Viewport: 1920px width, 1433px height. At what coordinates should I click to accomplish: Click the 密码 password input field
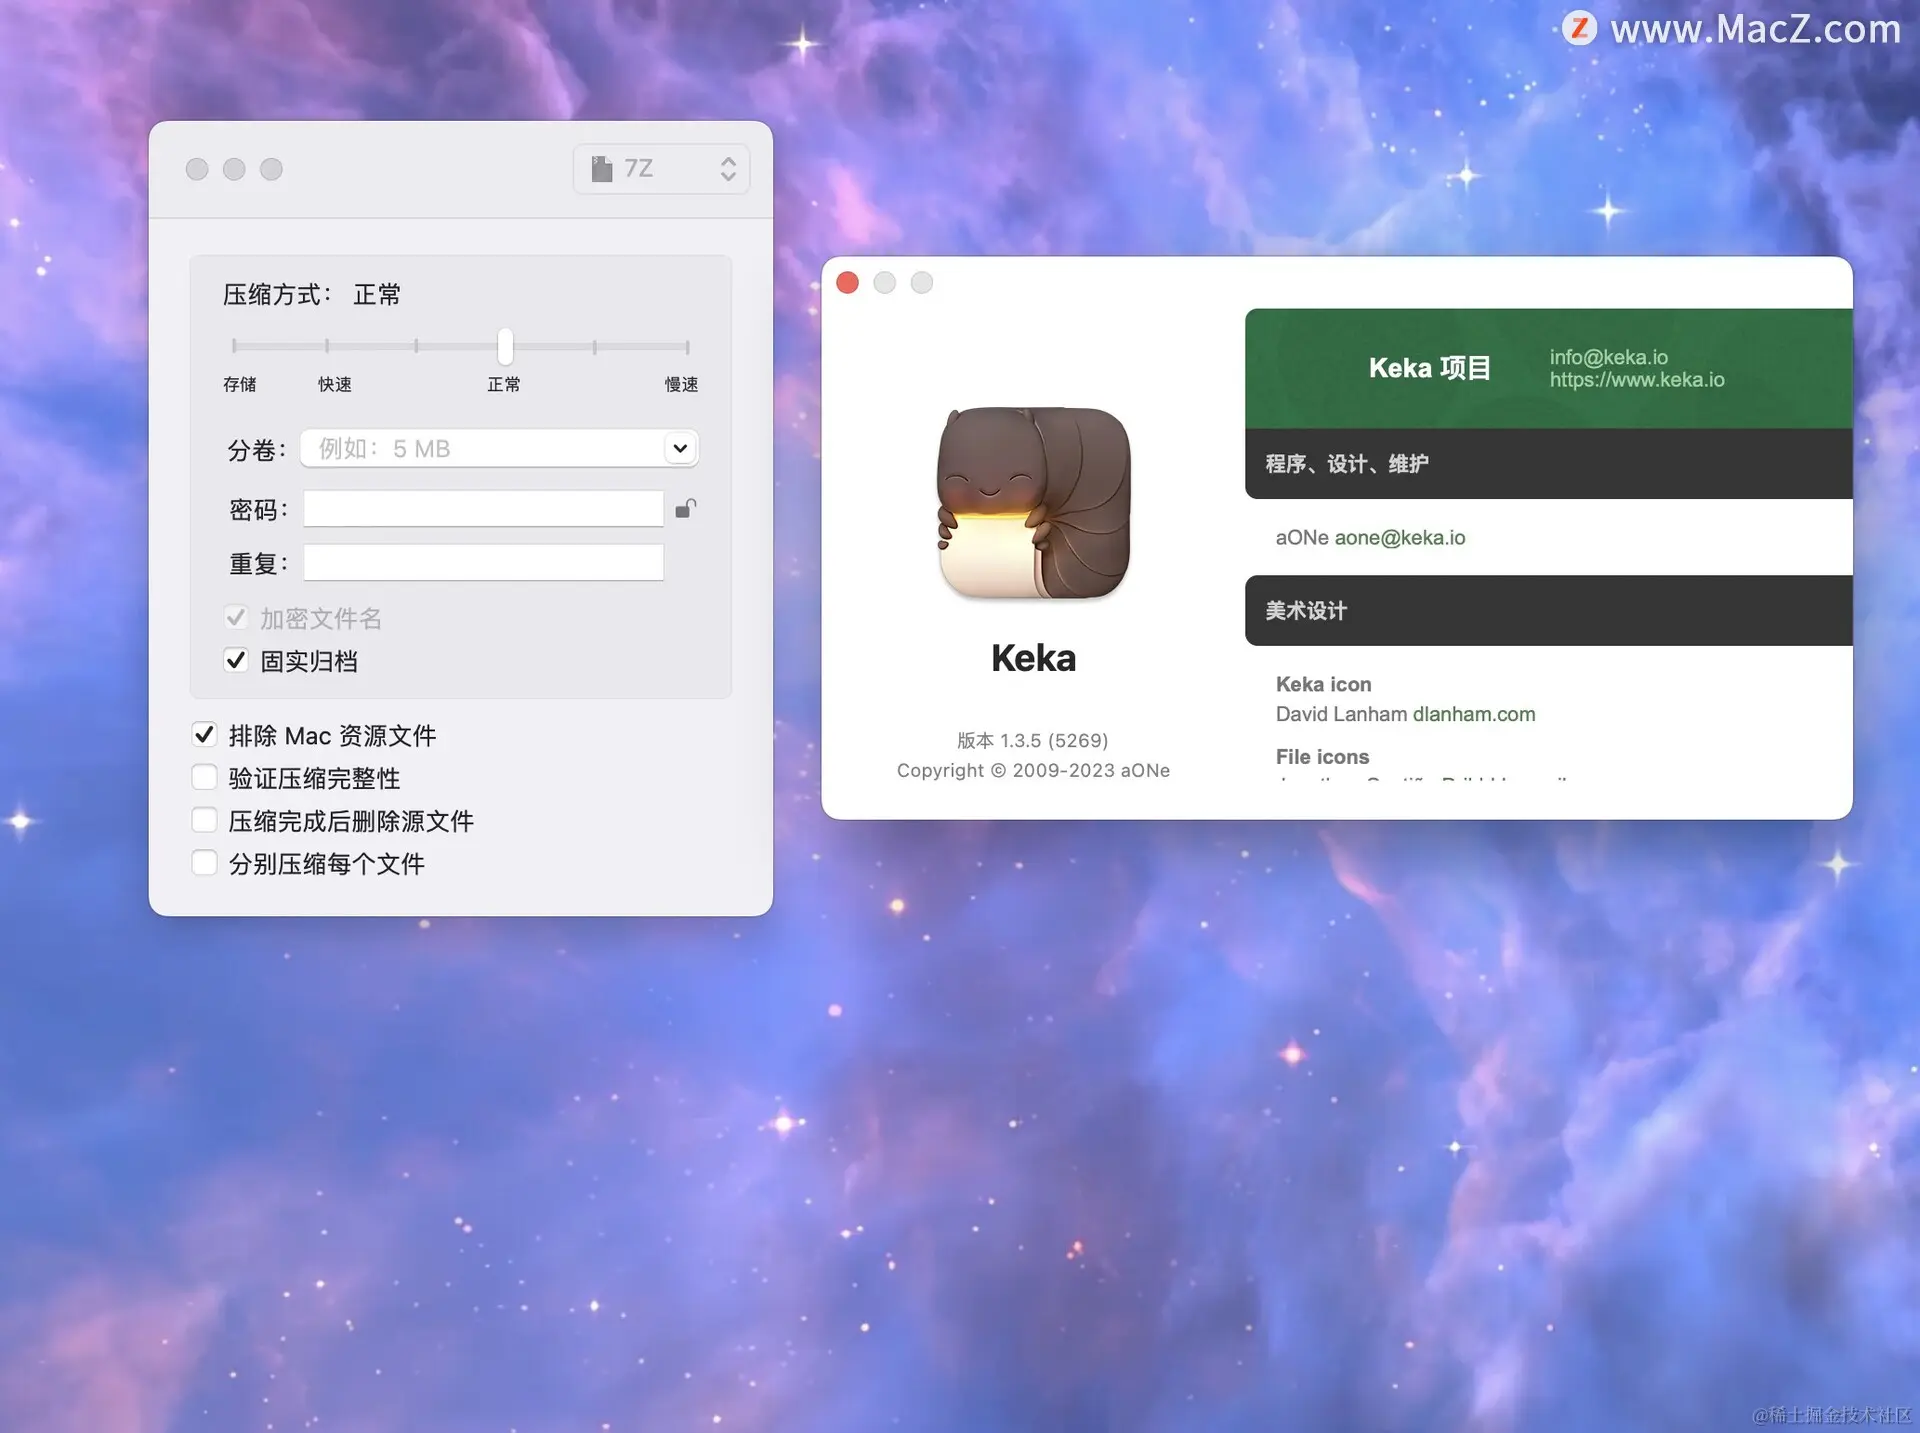pos(483,509)
